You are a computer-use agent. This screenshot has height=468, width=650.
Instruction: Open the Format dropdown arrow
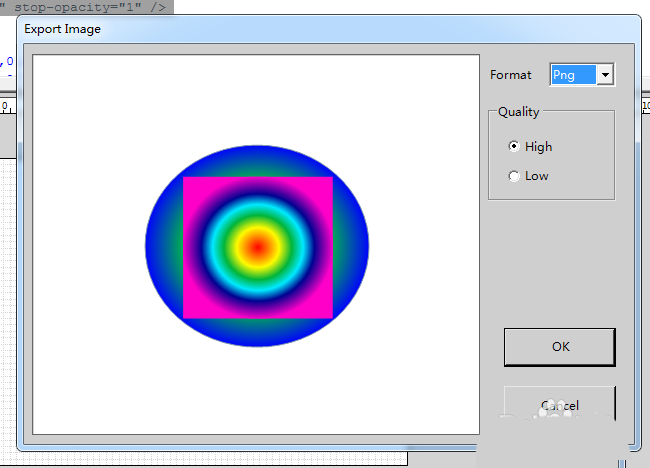[605, 75]
